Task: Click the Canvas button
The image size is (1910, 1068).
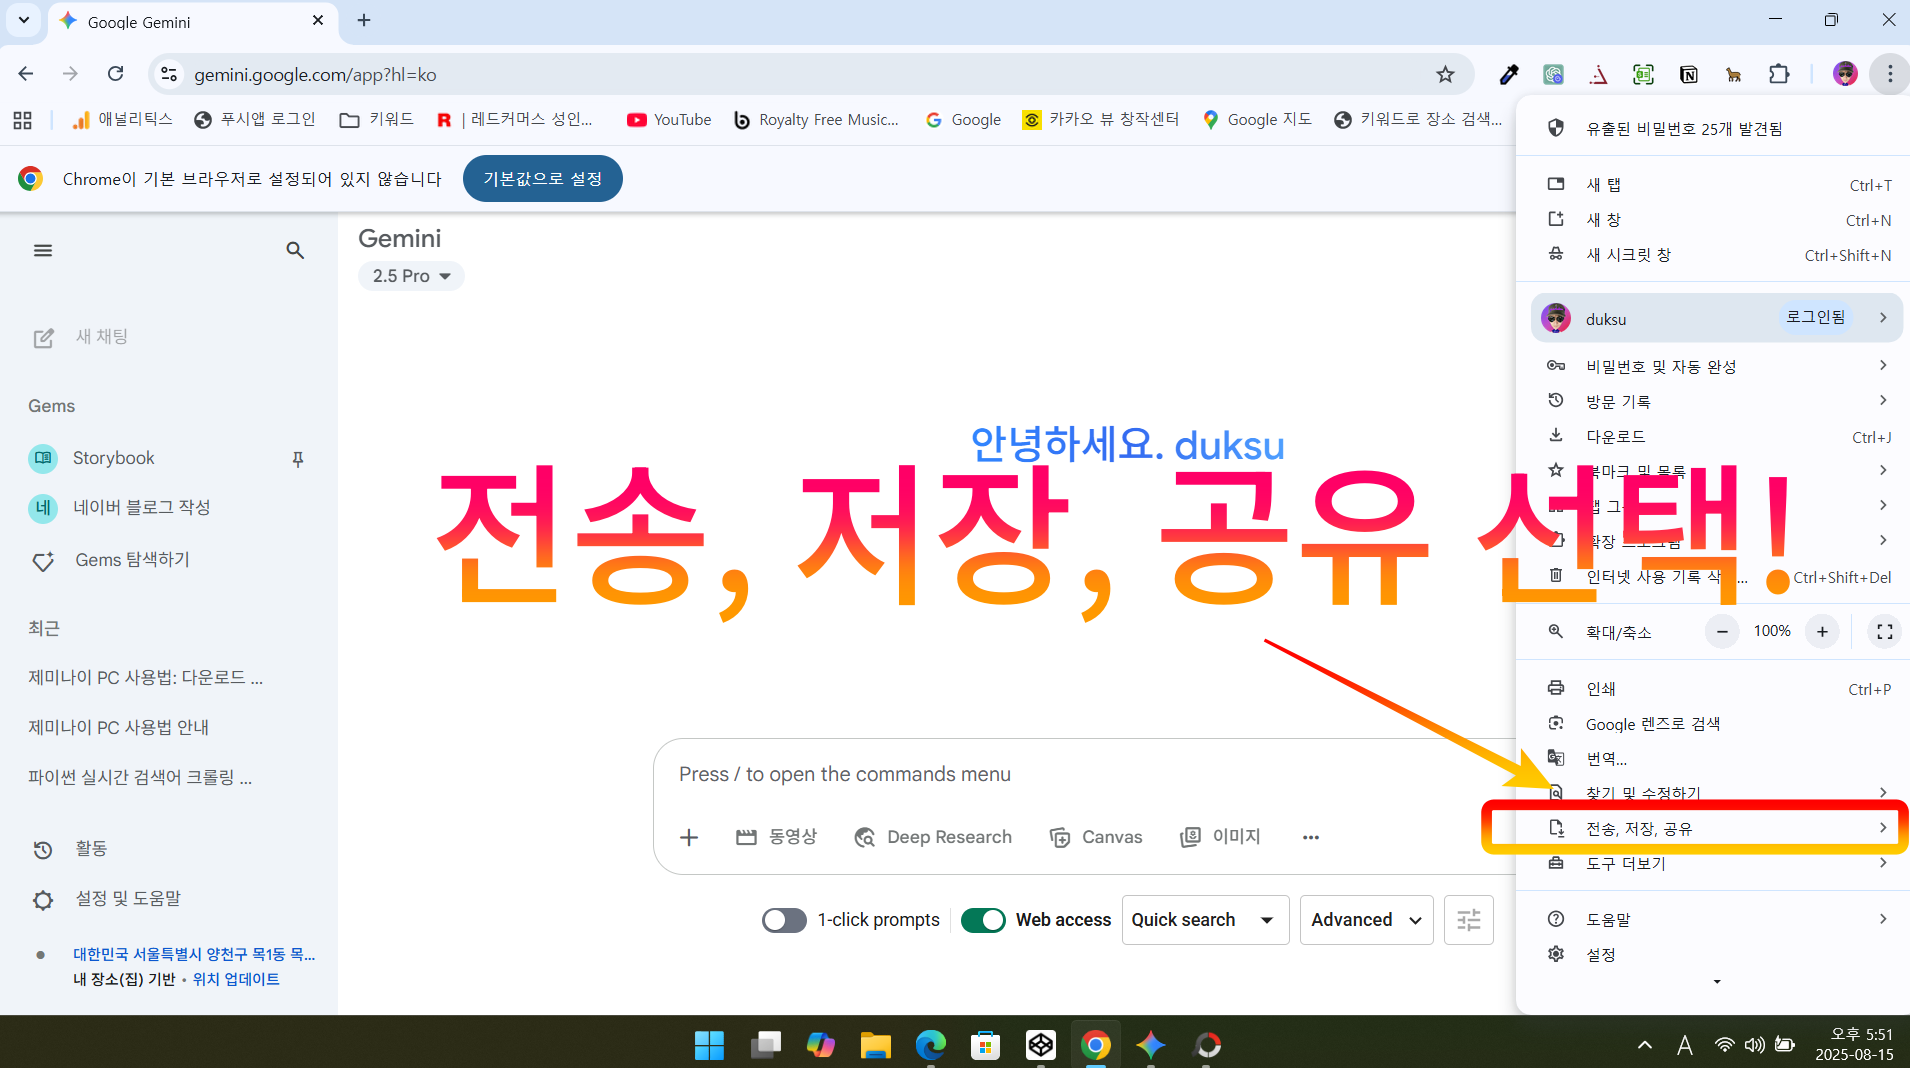Action: pos(1096,837)
